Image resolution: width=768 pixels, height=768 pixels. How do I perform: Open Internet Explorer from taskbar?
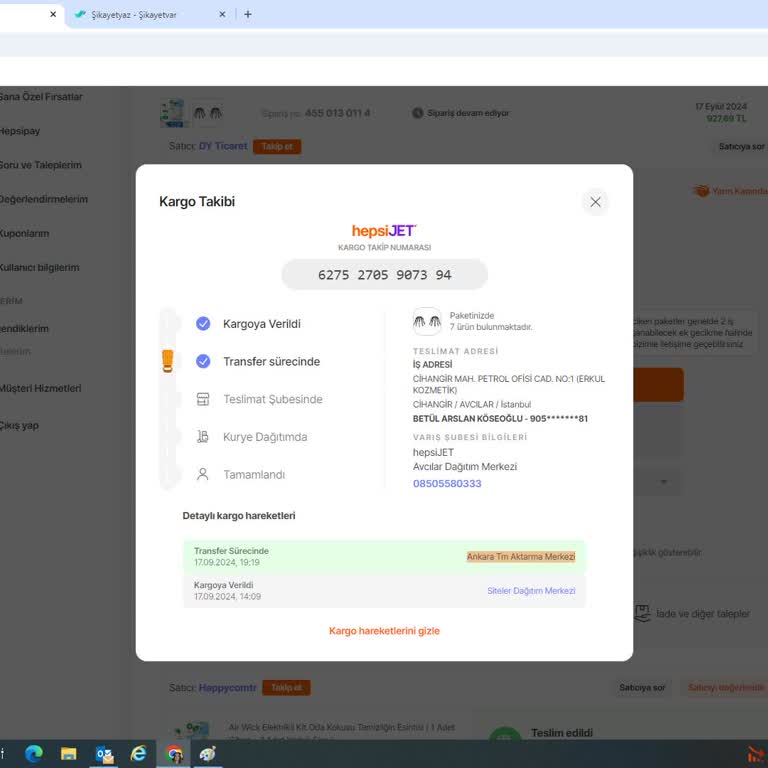click(139, 753)
